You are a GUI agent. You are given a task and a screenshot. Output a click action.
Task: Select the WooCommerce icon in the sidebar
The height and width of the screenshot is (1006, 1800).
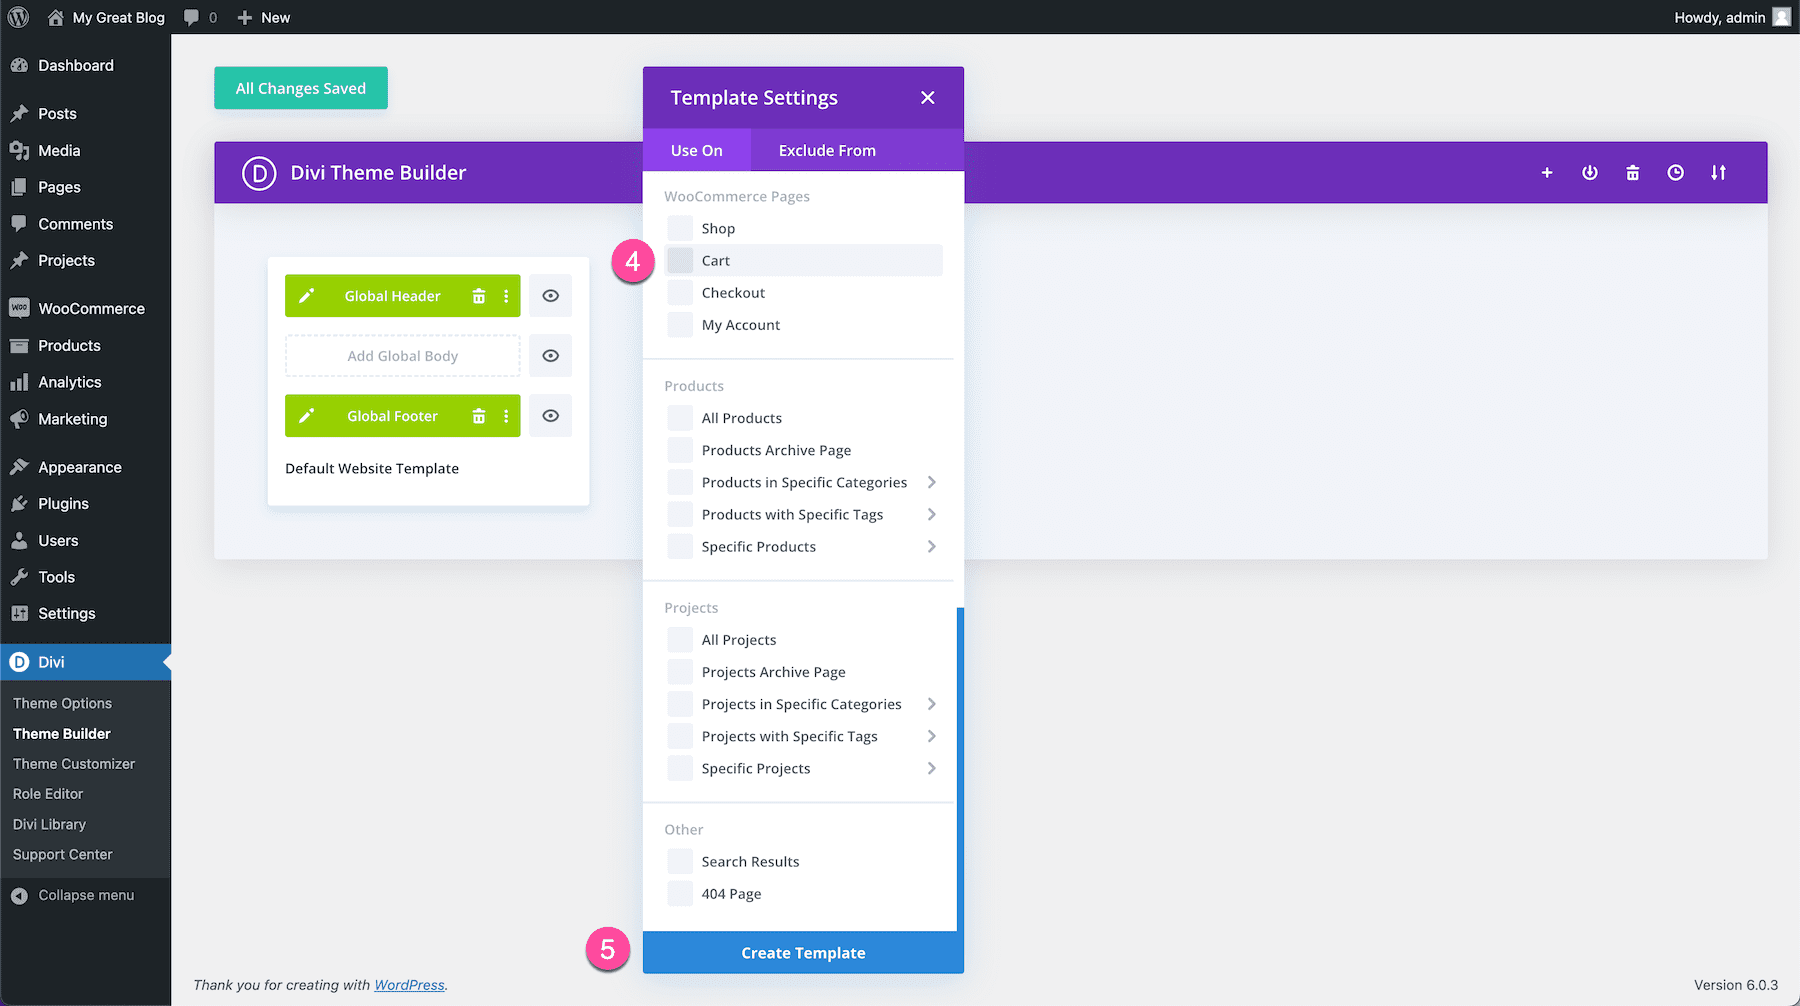(x=20, y=308)
